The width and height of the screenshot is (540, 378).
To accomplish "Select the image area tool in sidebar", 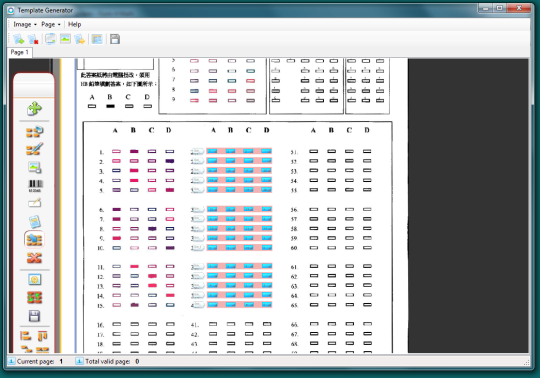I will (x=34, y=167).
